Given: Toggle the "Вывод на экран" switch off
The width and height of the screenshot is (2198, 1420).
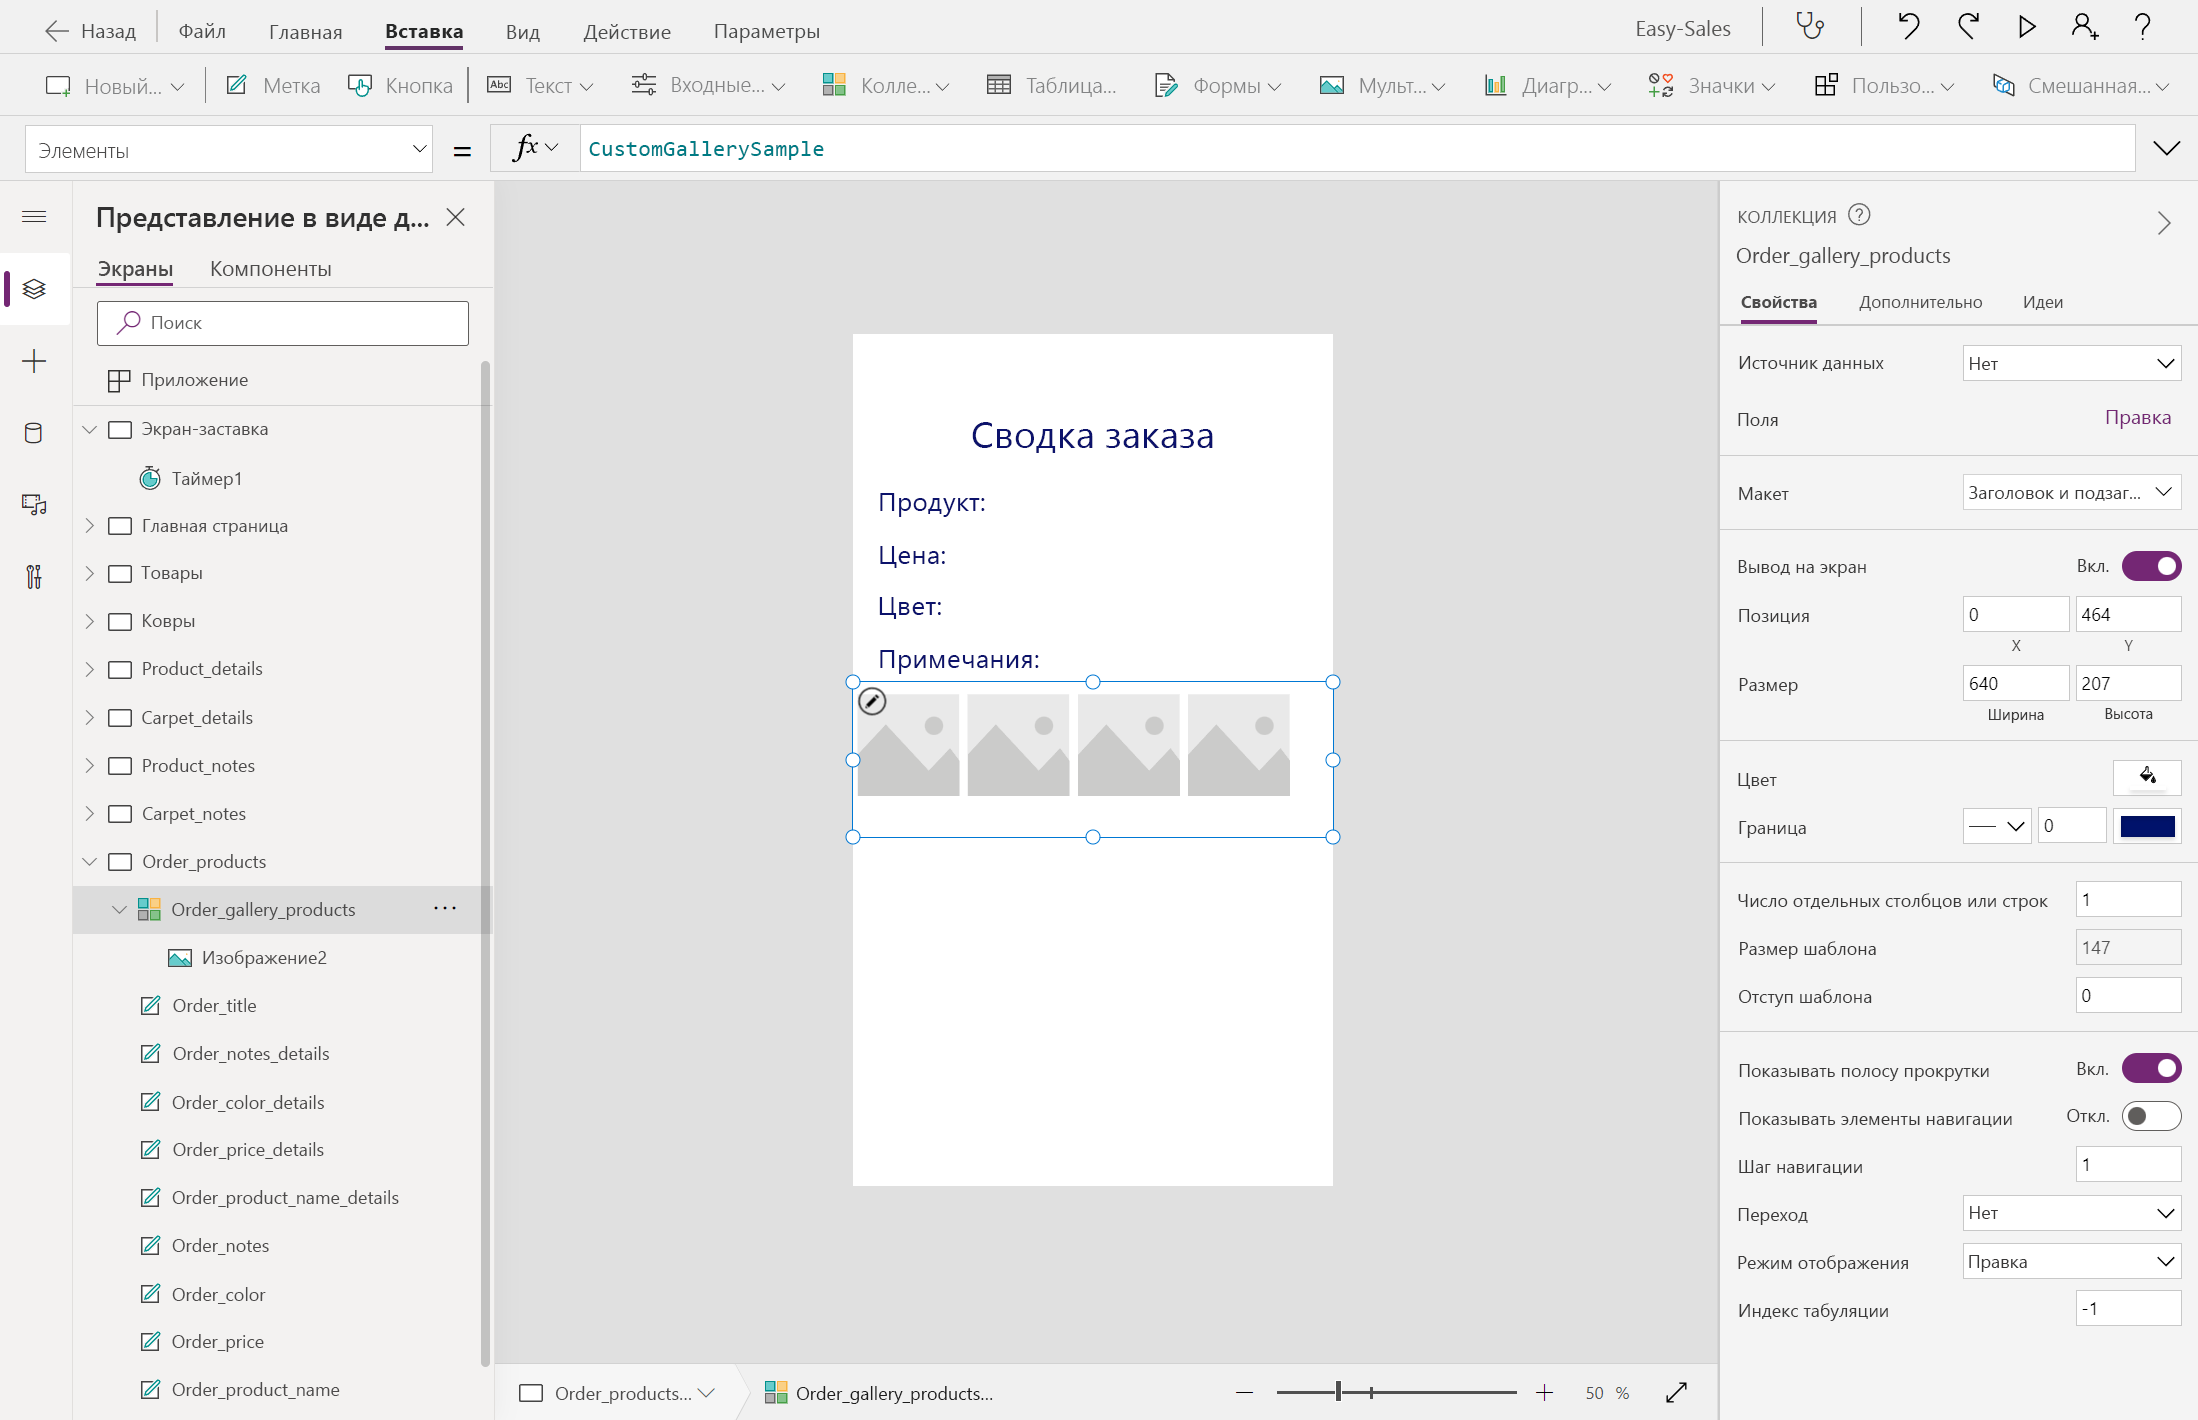Looking at the screenshot, I should [x=2151, y=566].
